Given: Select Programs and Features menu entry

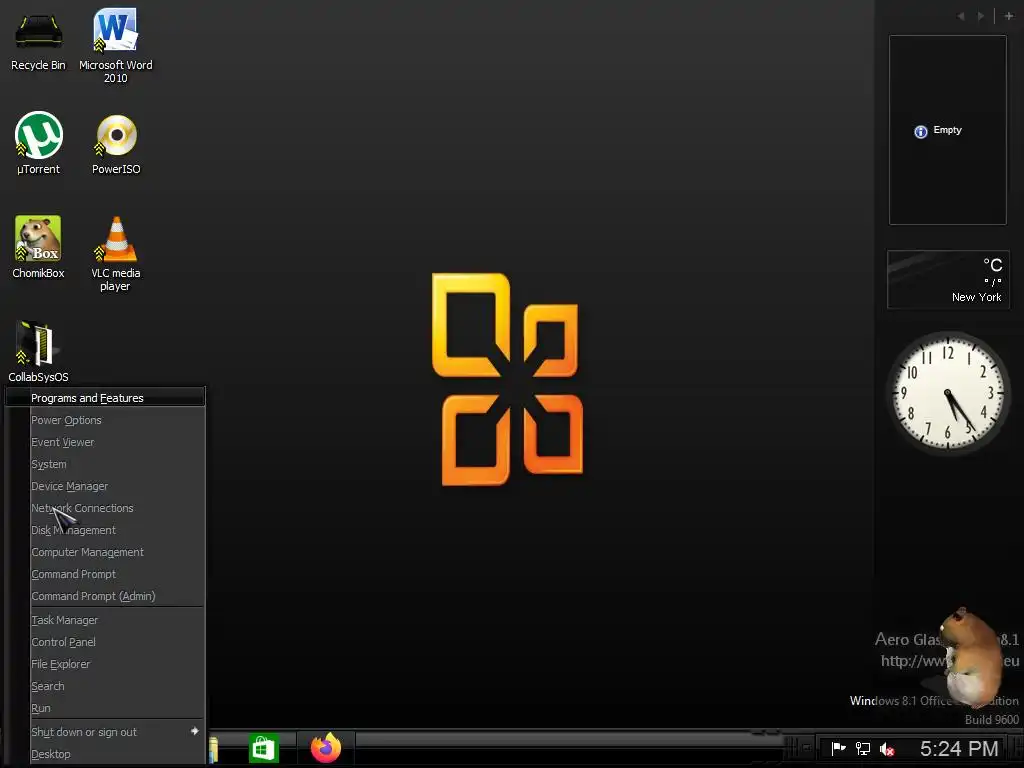Looking at the screenshot, I should pyautogui.click(x=105, y=398).
